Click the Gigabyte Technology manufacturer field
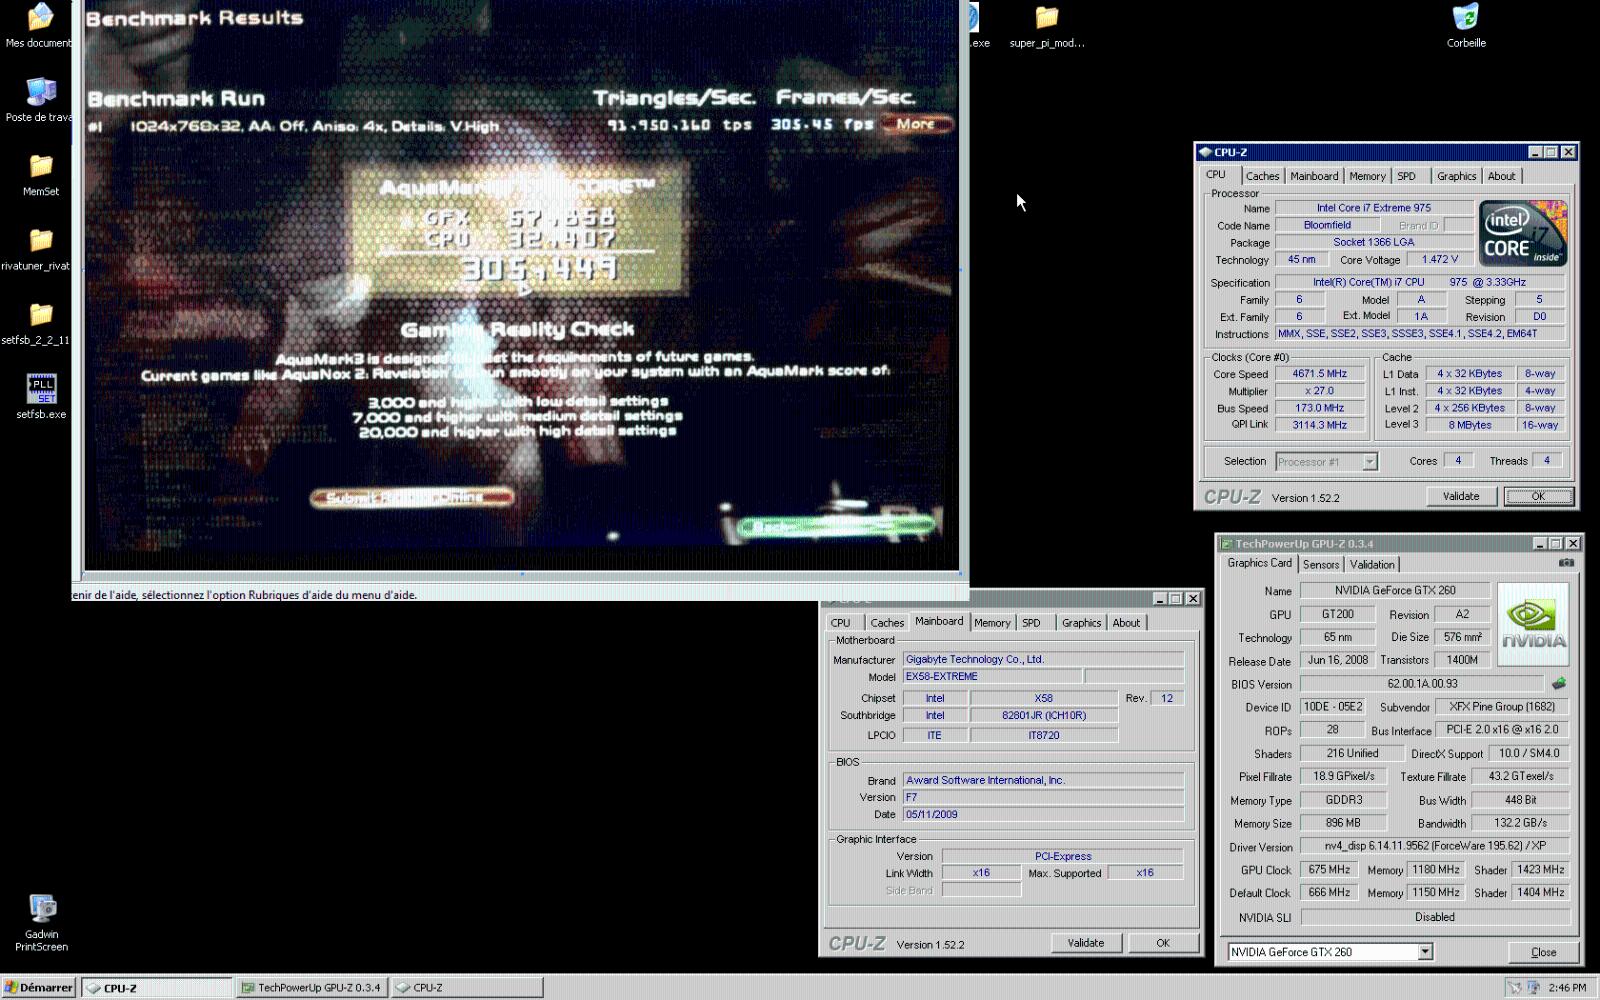Screen dimensions: 1600x1000 (x=1043, y=660)
